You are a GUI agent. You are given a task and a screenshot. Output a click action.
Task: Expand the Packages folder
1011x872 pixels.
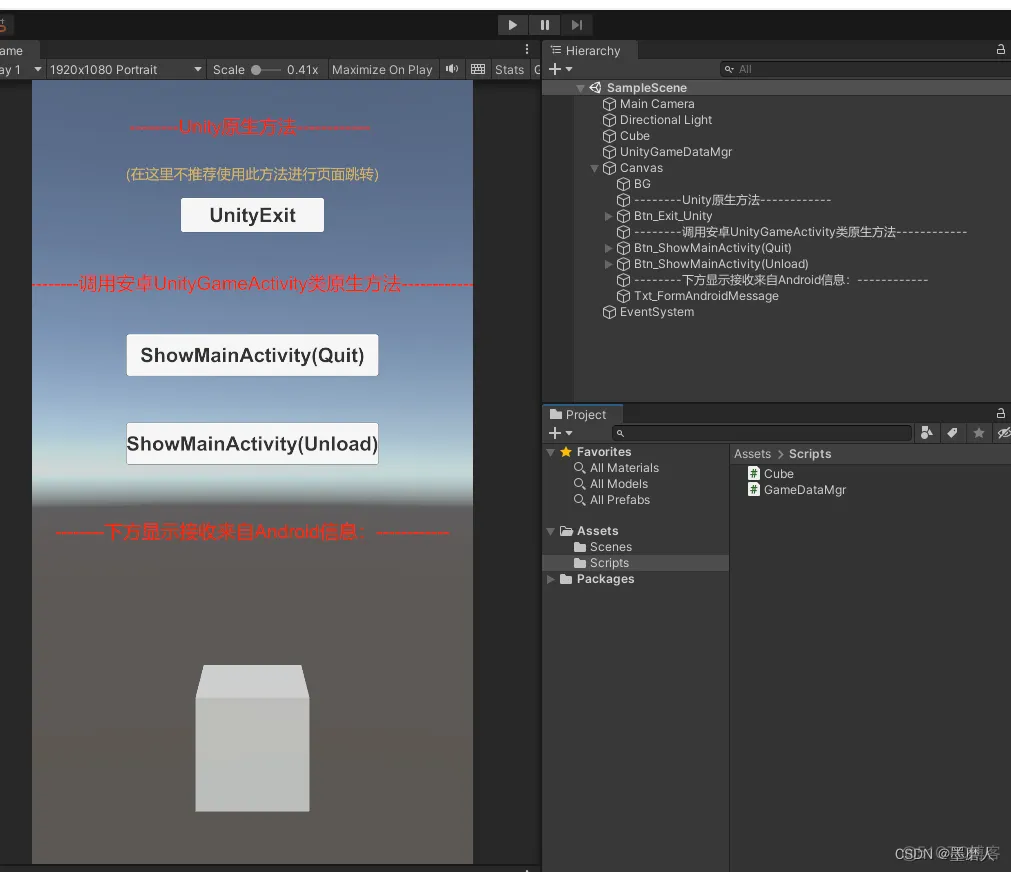click(551, 579)
